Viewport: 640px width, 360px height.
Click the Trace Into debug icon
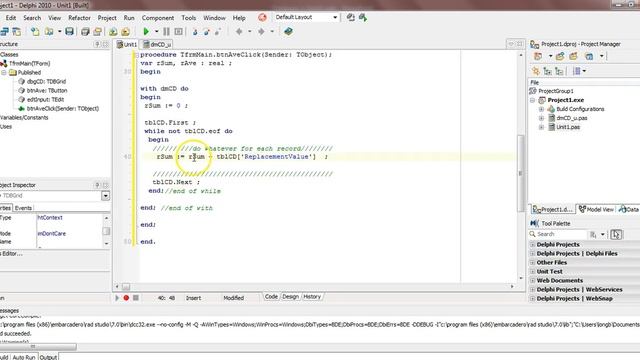point(195,31)
